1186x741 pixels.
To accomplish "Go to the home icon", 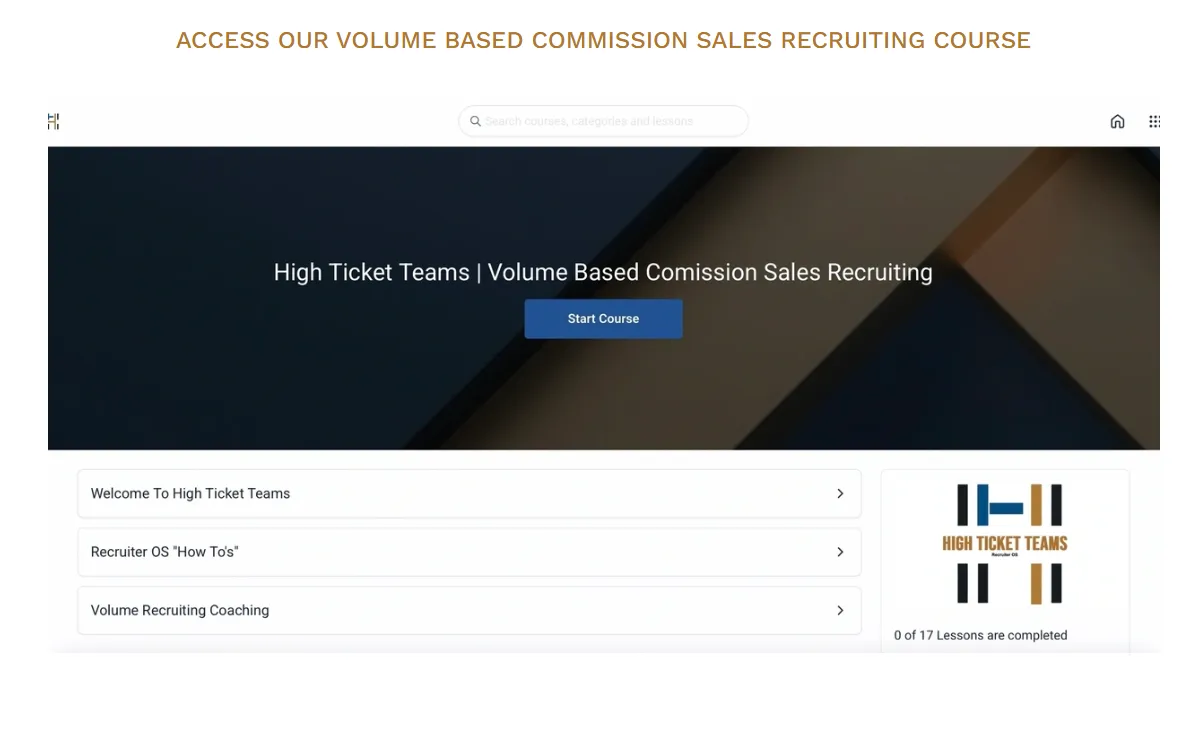I will point(1117,121).
